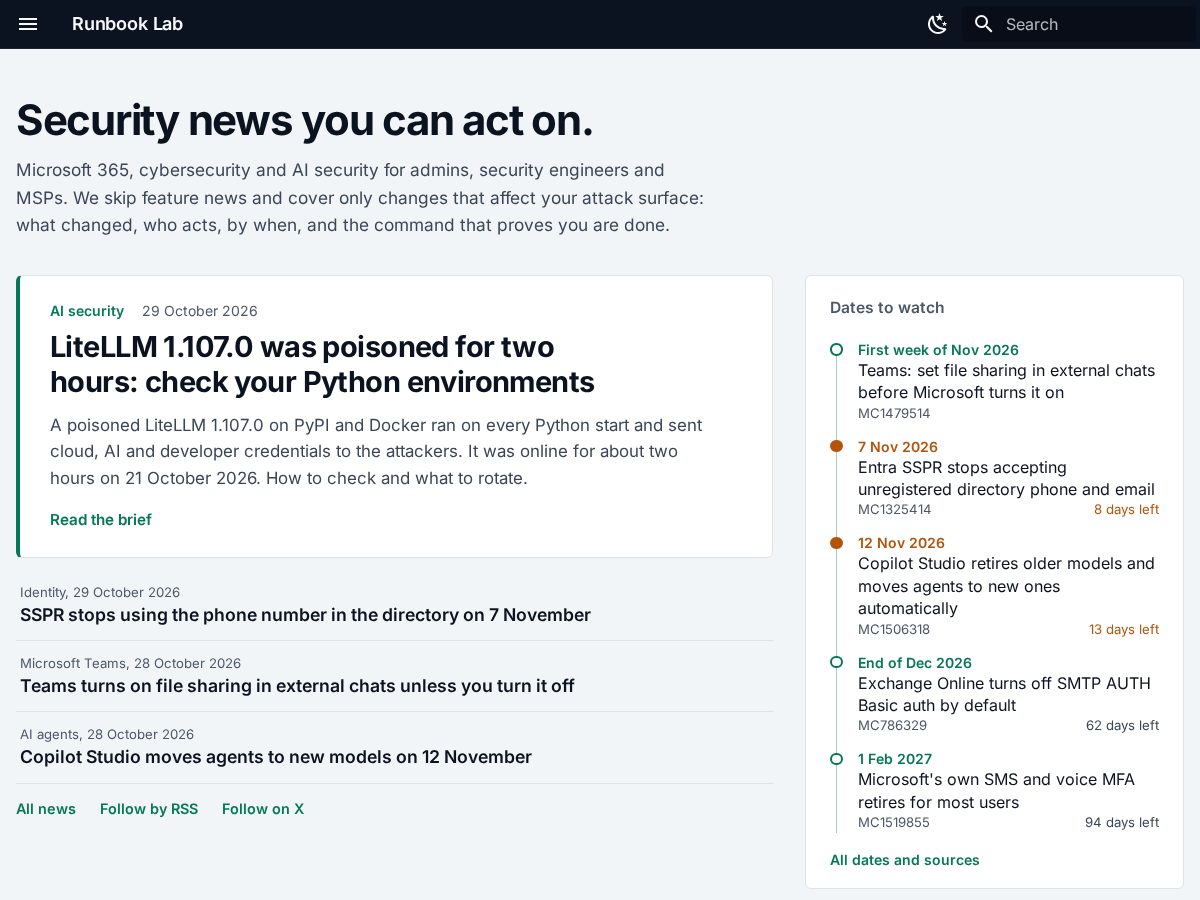Open SSPR stops using phone number article
The height and width of the screenshot is (900, 1200).
point(305,615)
